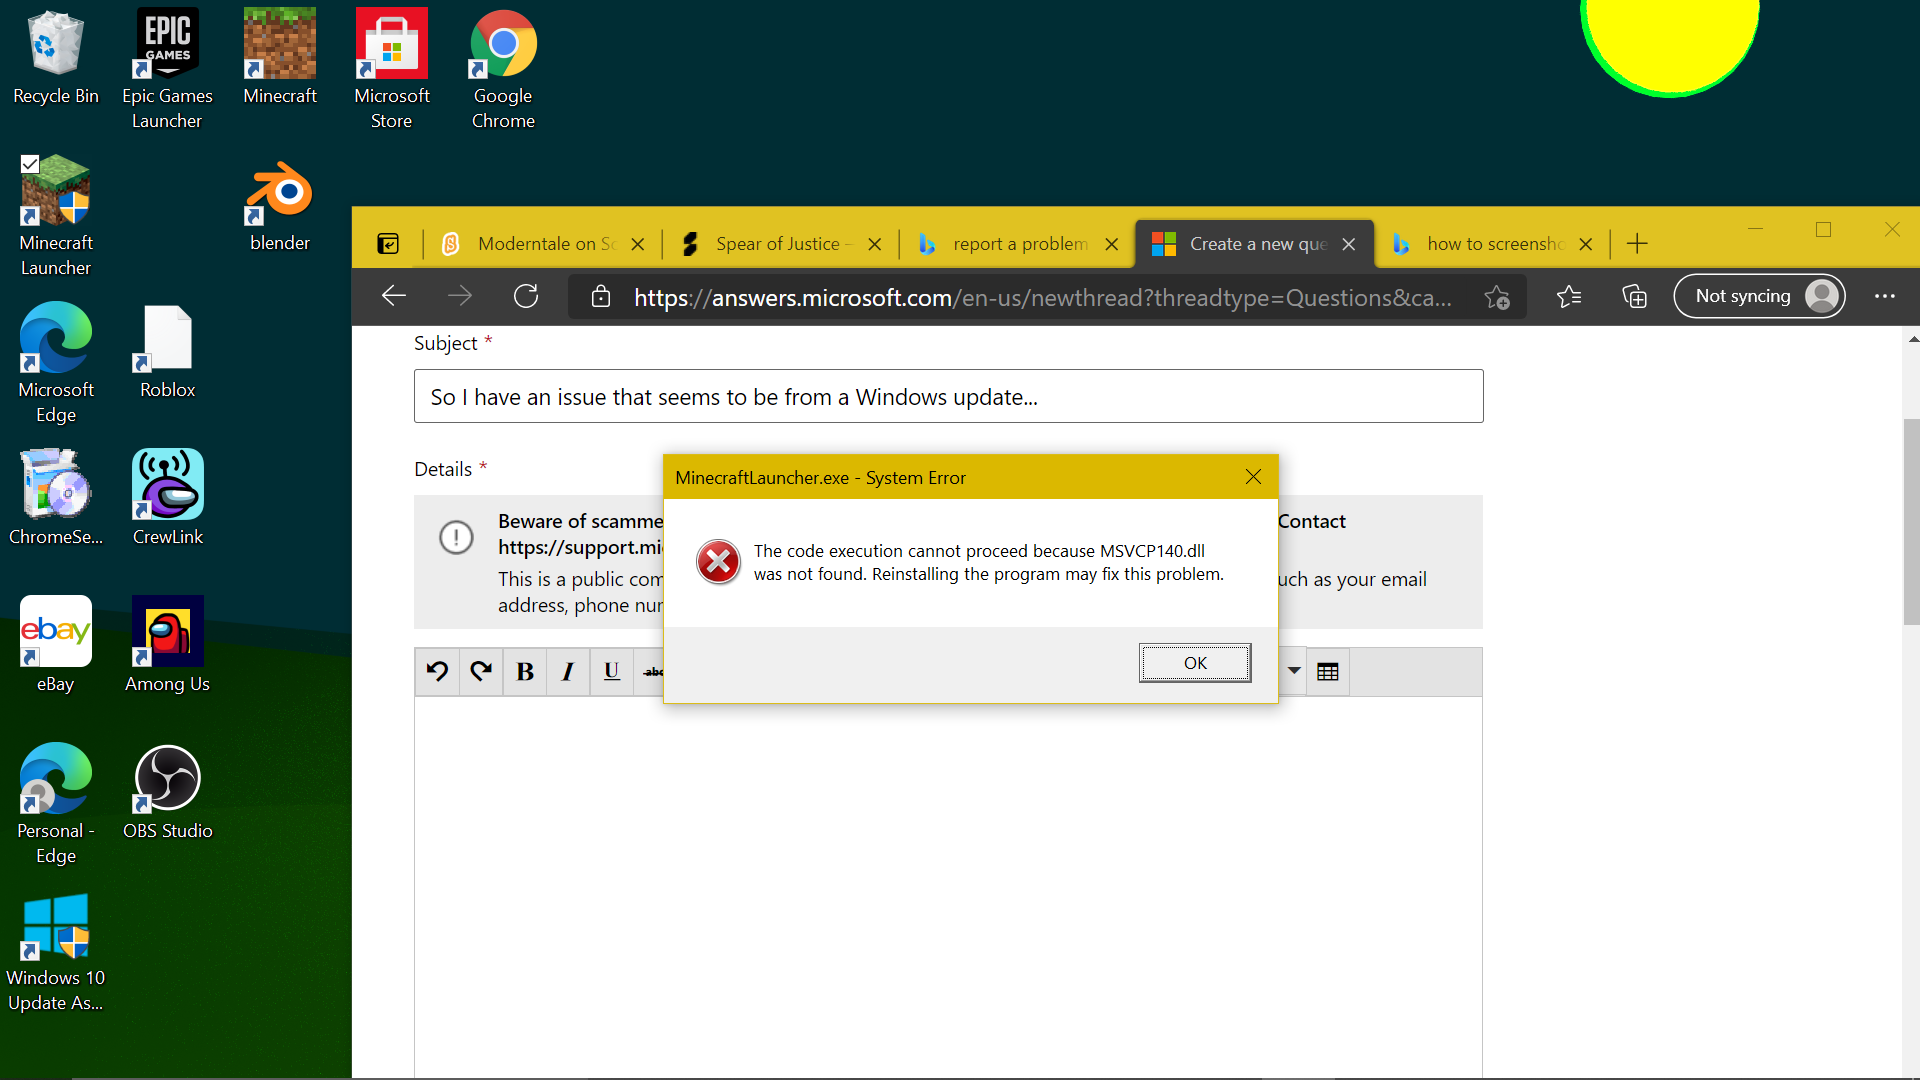Click the Not syncing profile button
The width and height of the screenshot is (1920, 1080).
(1759, 296)
